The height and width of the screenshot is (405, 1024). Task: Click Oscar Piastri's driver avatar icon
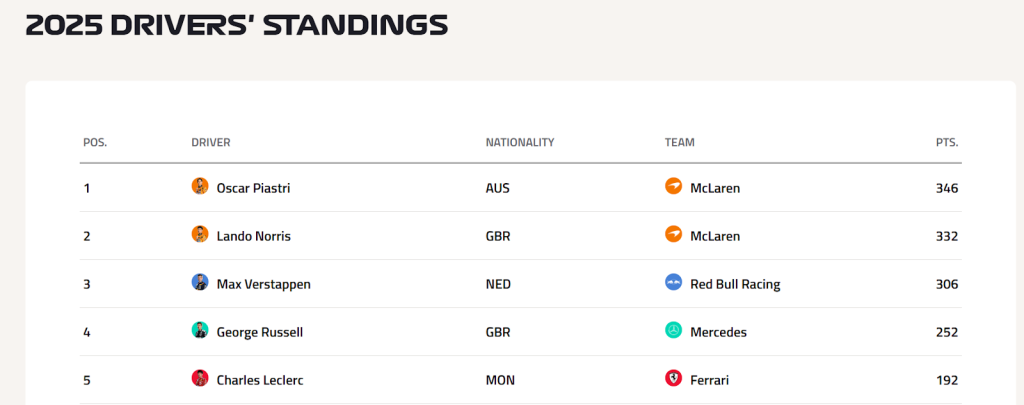[x=200, y=187]
